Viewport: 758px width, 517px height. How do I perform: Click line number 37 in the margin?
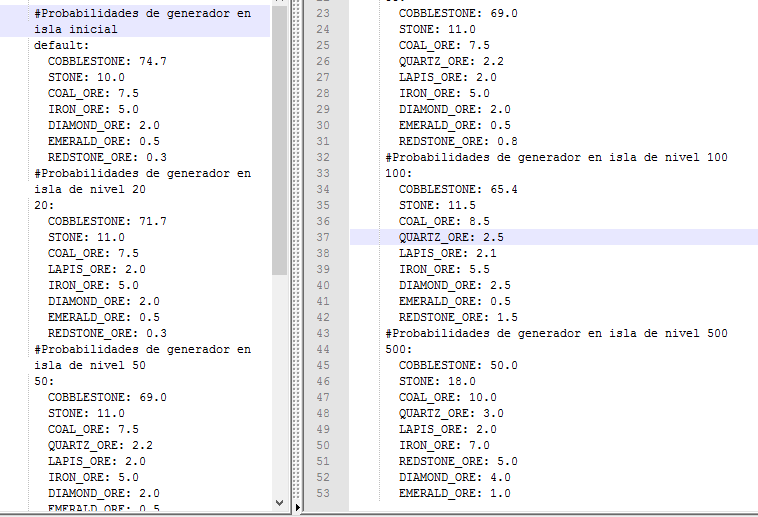click(x=323, y=237)
